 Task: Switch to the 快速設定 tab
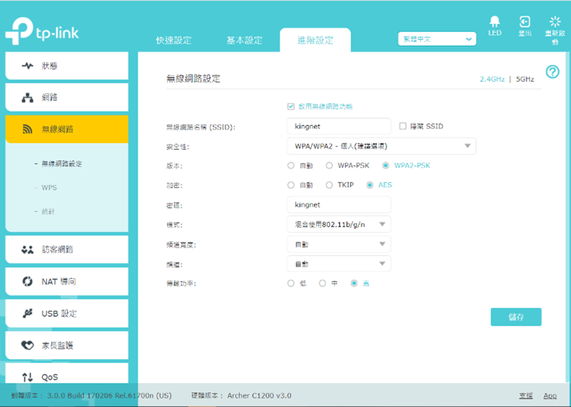click(x=174, y=40)
